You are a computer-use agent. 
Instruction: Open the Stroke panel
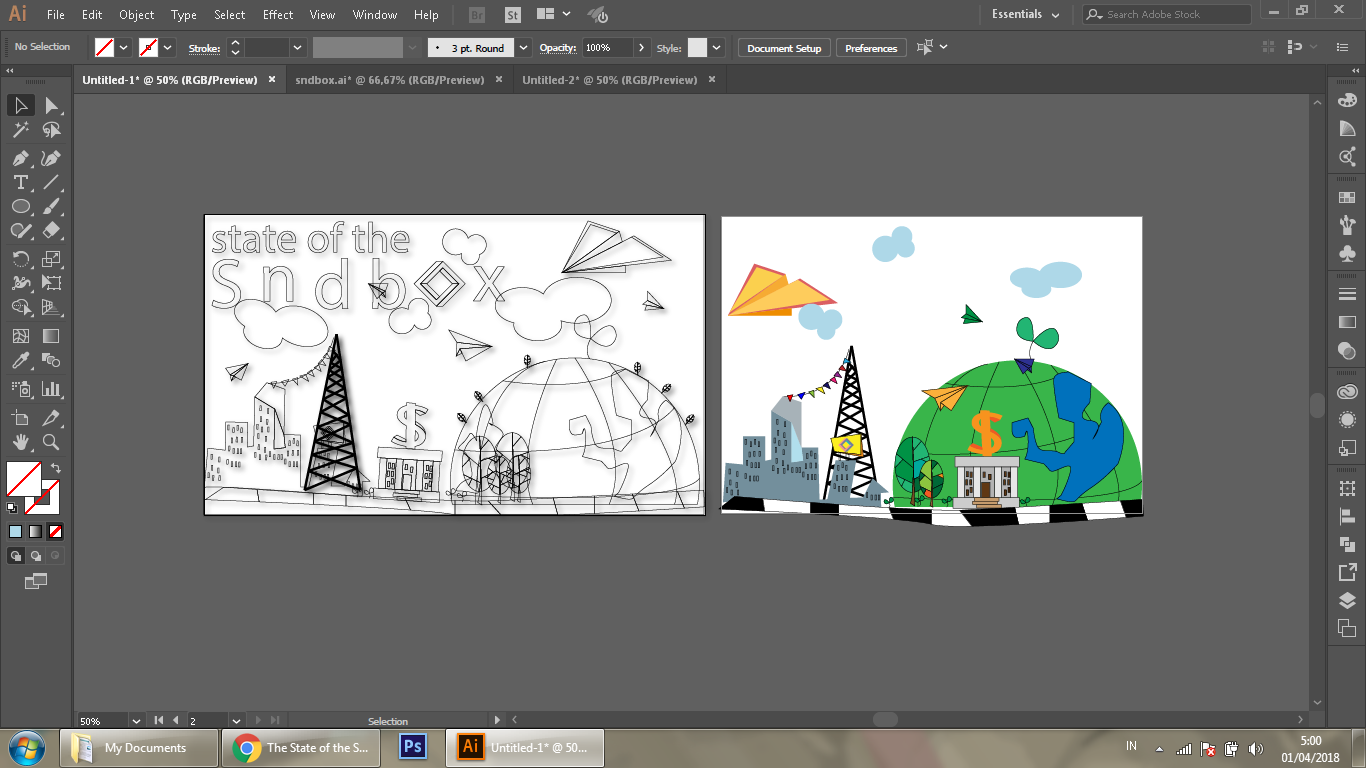(x=1347, y=294)
